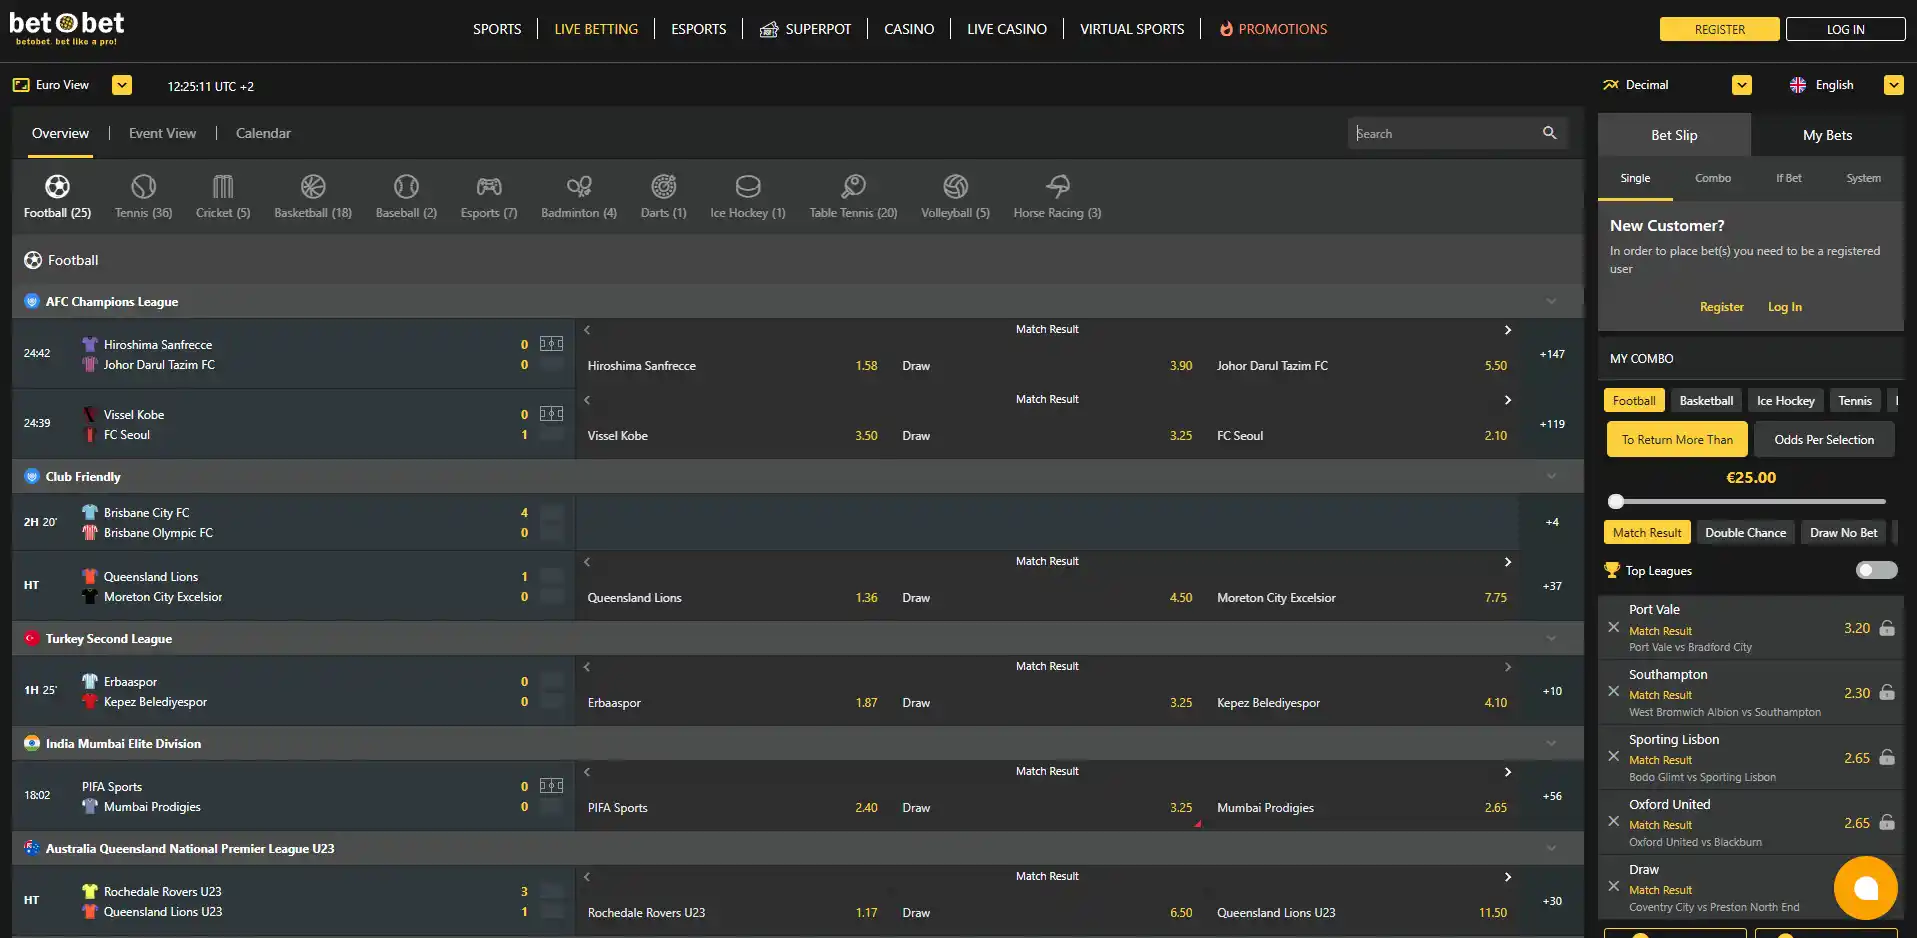Filter My Combo by Basketball
The height and width of the screenshot is (938, 1917).
coord(1706,400)
